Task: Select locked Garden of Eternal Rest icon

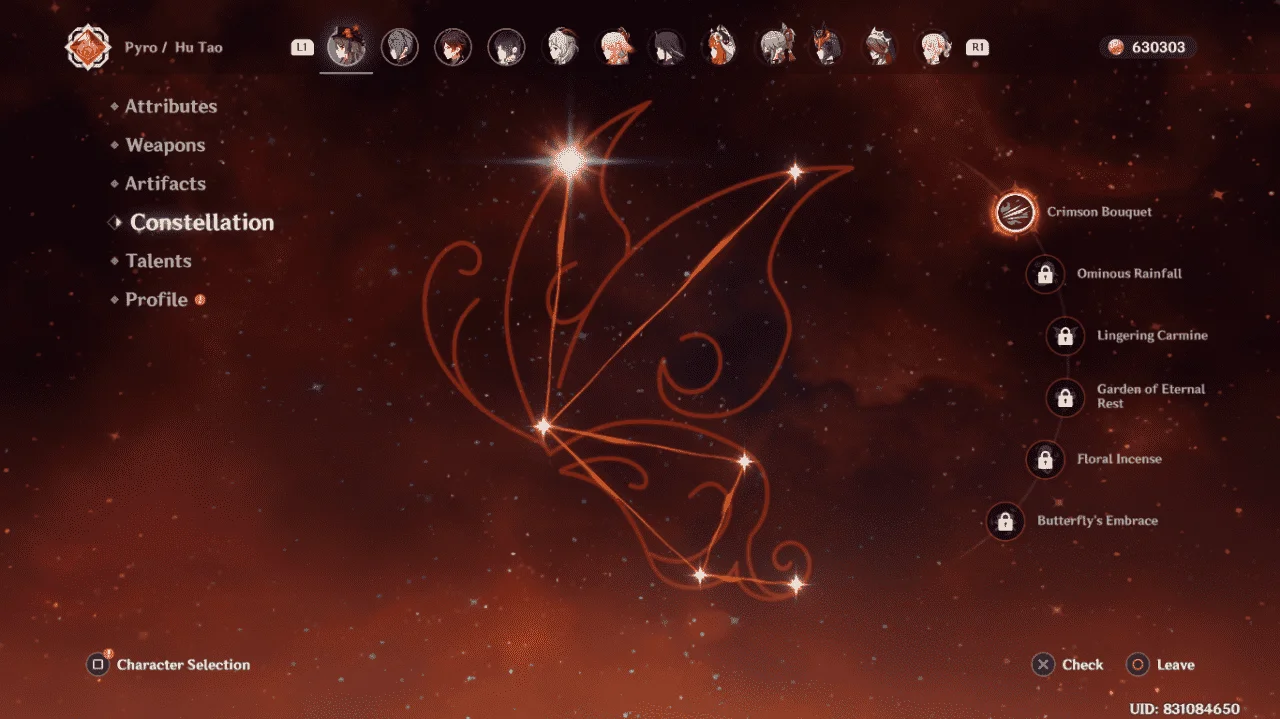Action: 1065,398
